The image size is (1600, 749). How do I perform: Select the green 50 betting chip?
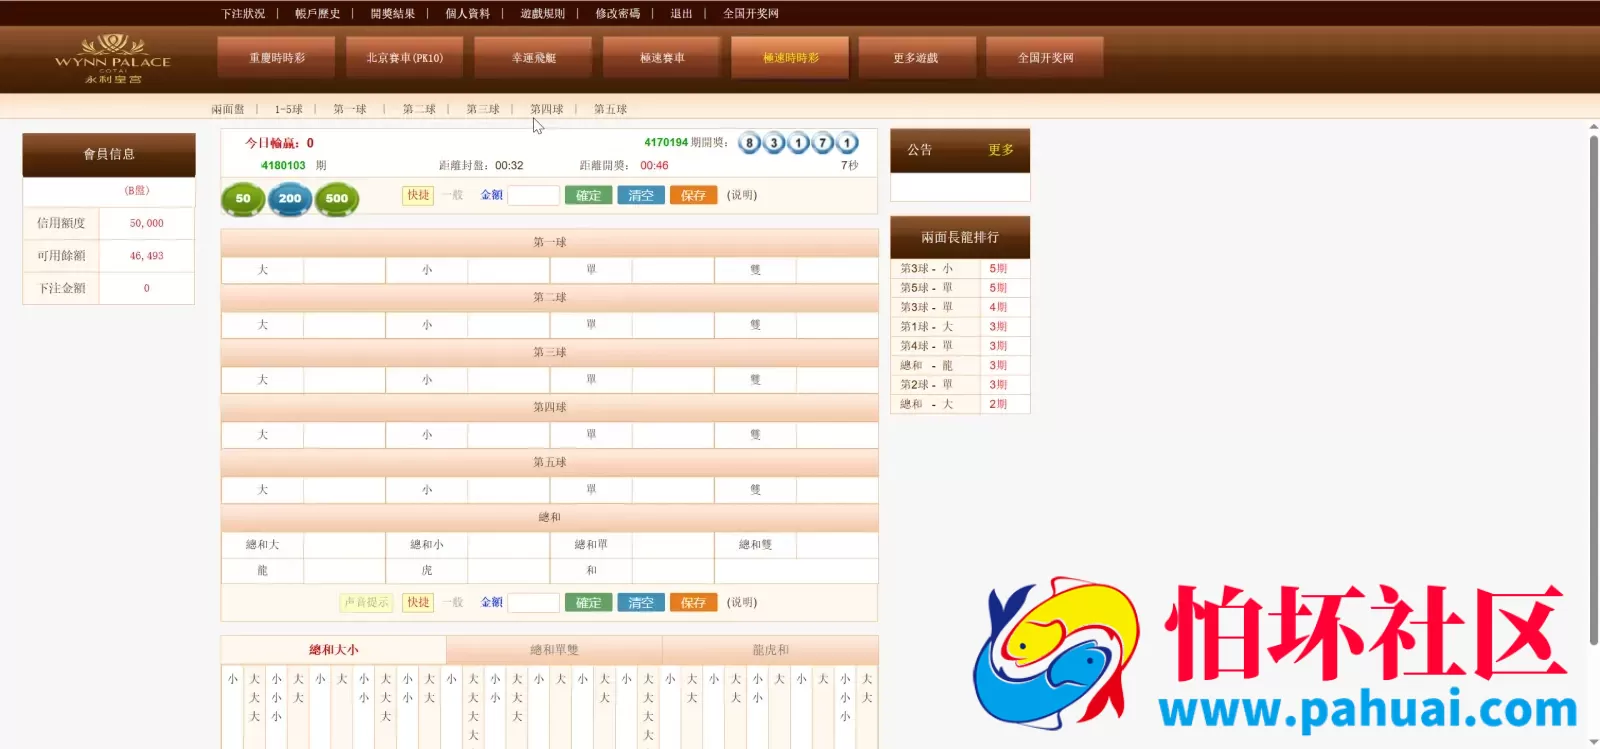coord(243,198)
